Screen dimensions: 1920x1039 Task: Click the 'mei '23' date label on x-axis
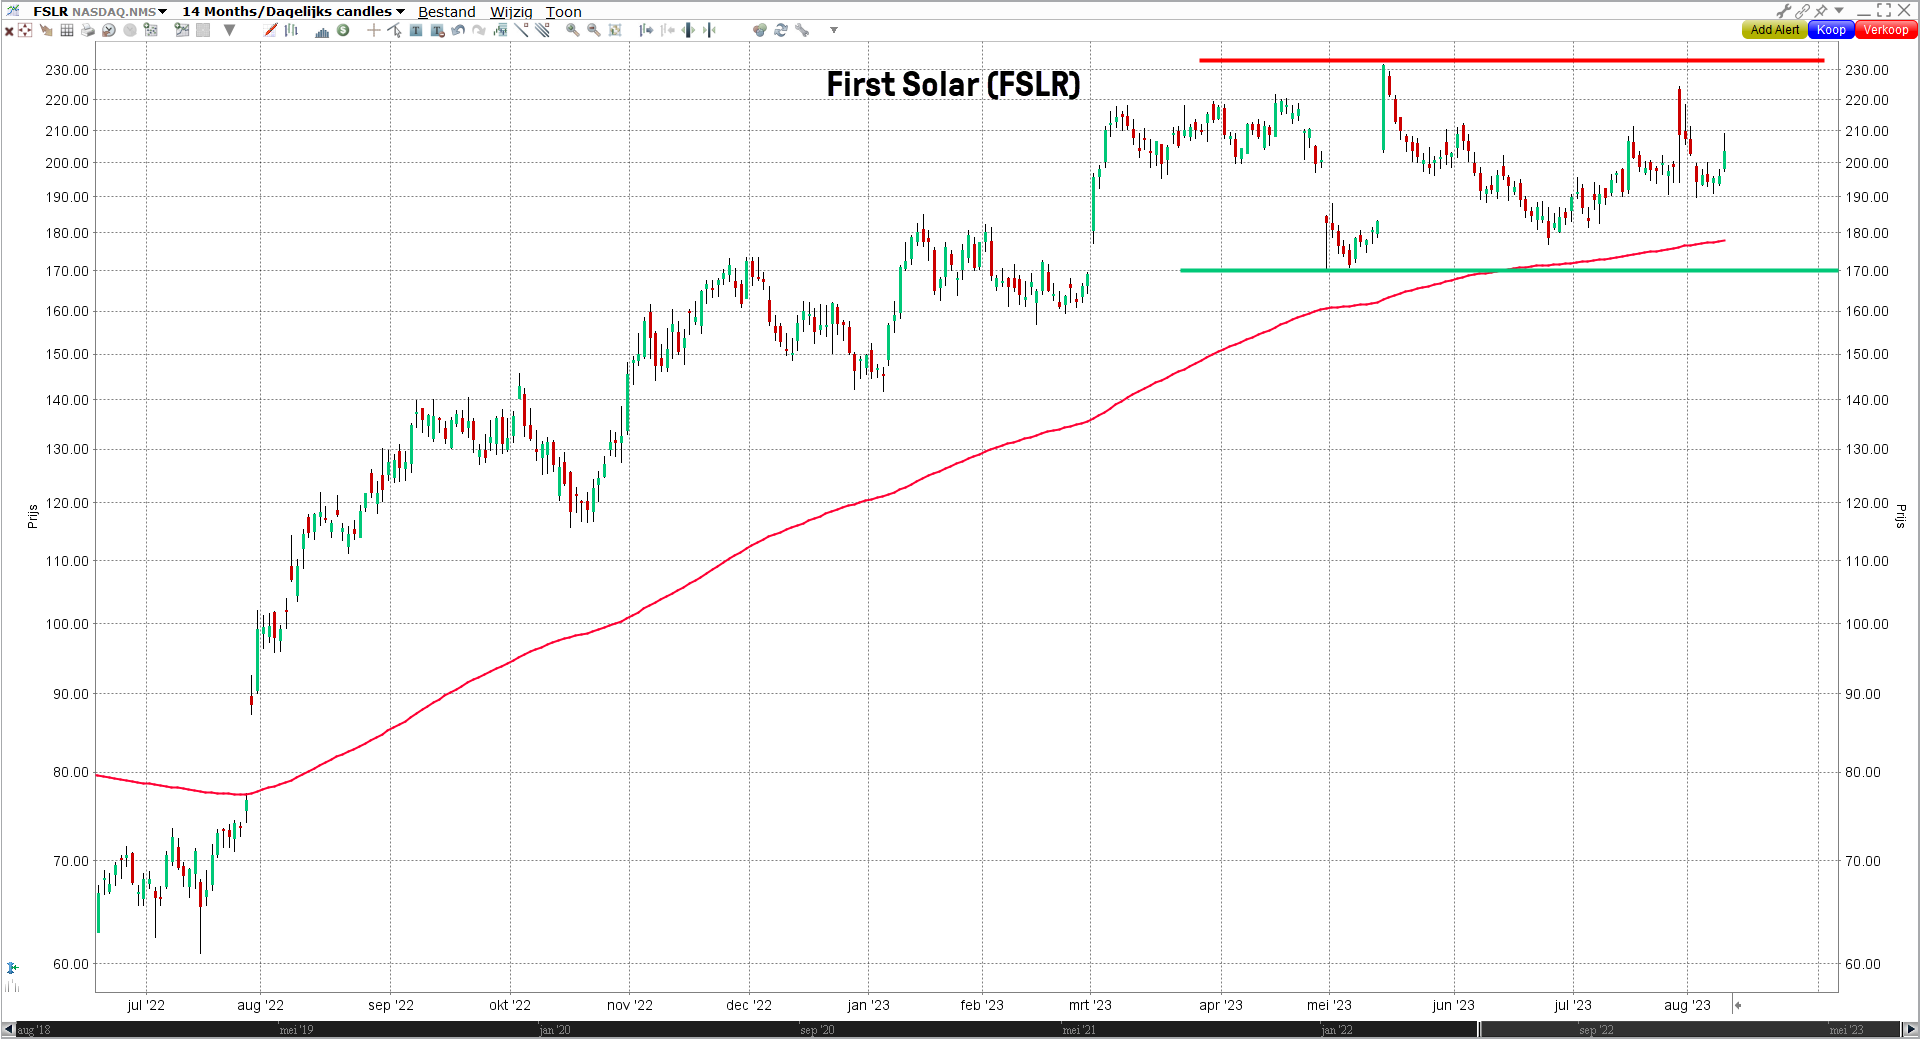tap(1329, 1005)
